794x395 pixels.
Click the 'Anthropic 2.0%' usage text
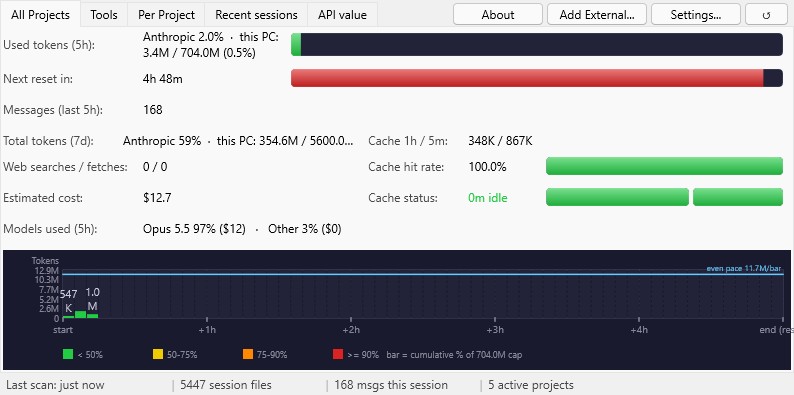[x=183, y=37]
